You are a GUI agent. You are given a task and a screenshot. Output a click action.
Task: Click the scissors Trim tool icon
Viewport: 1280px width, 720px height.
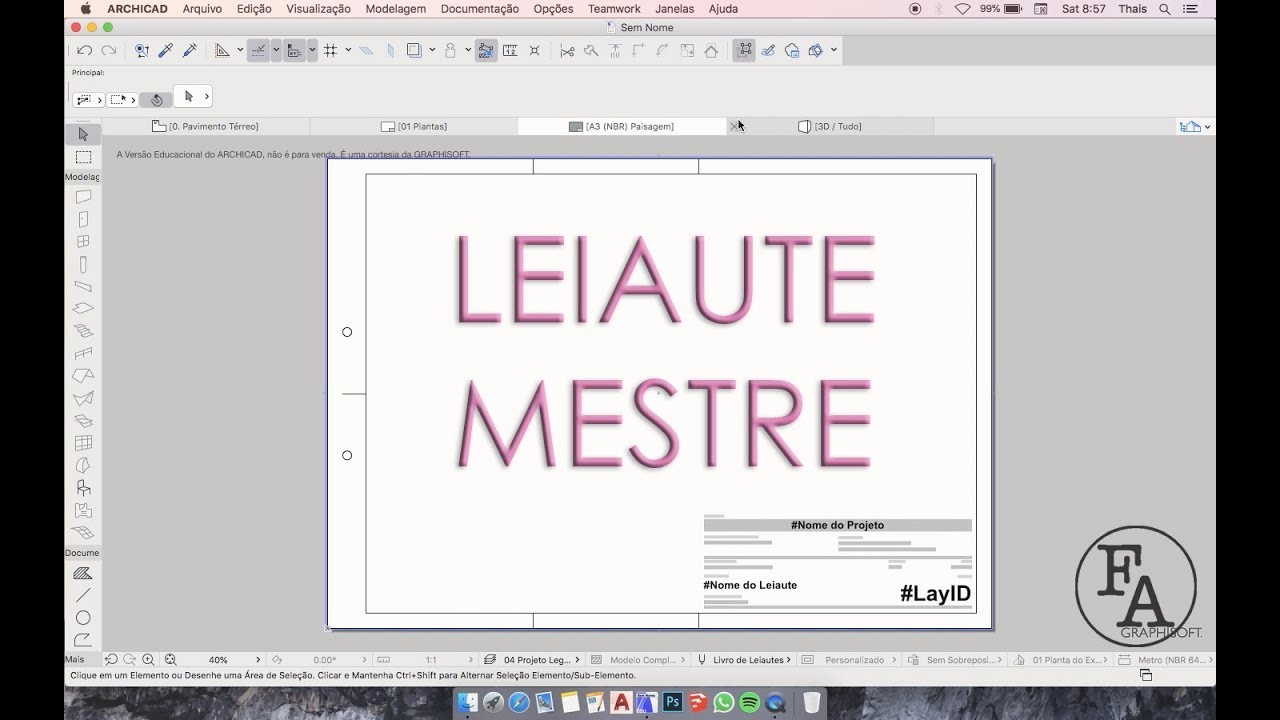[x=567, y=50]
